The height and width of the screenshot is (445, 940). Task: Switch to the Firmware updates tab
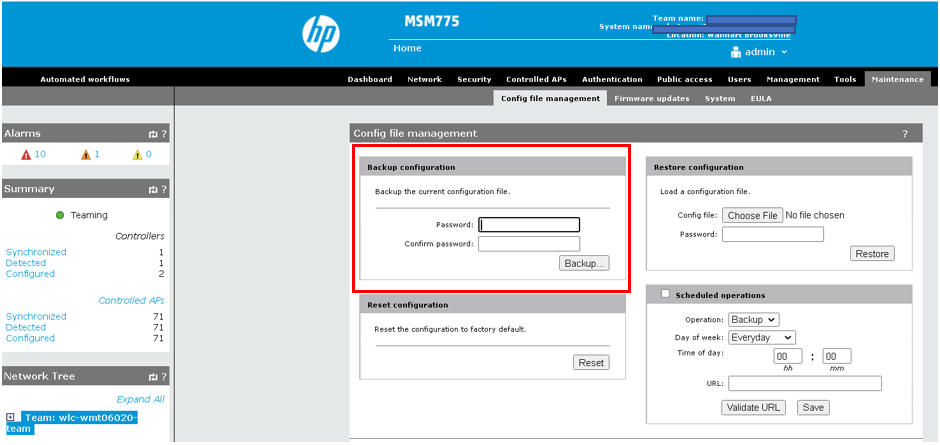[651, 99]
